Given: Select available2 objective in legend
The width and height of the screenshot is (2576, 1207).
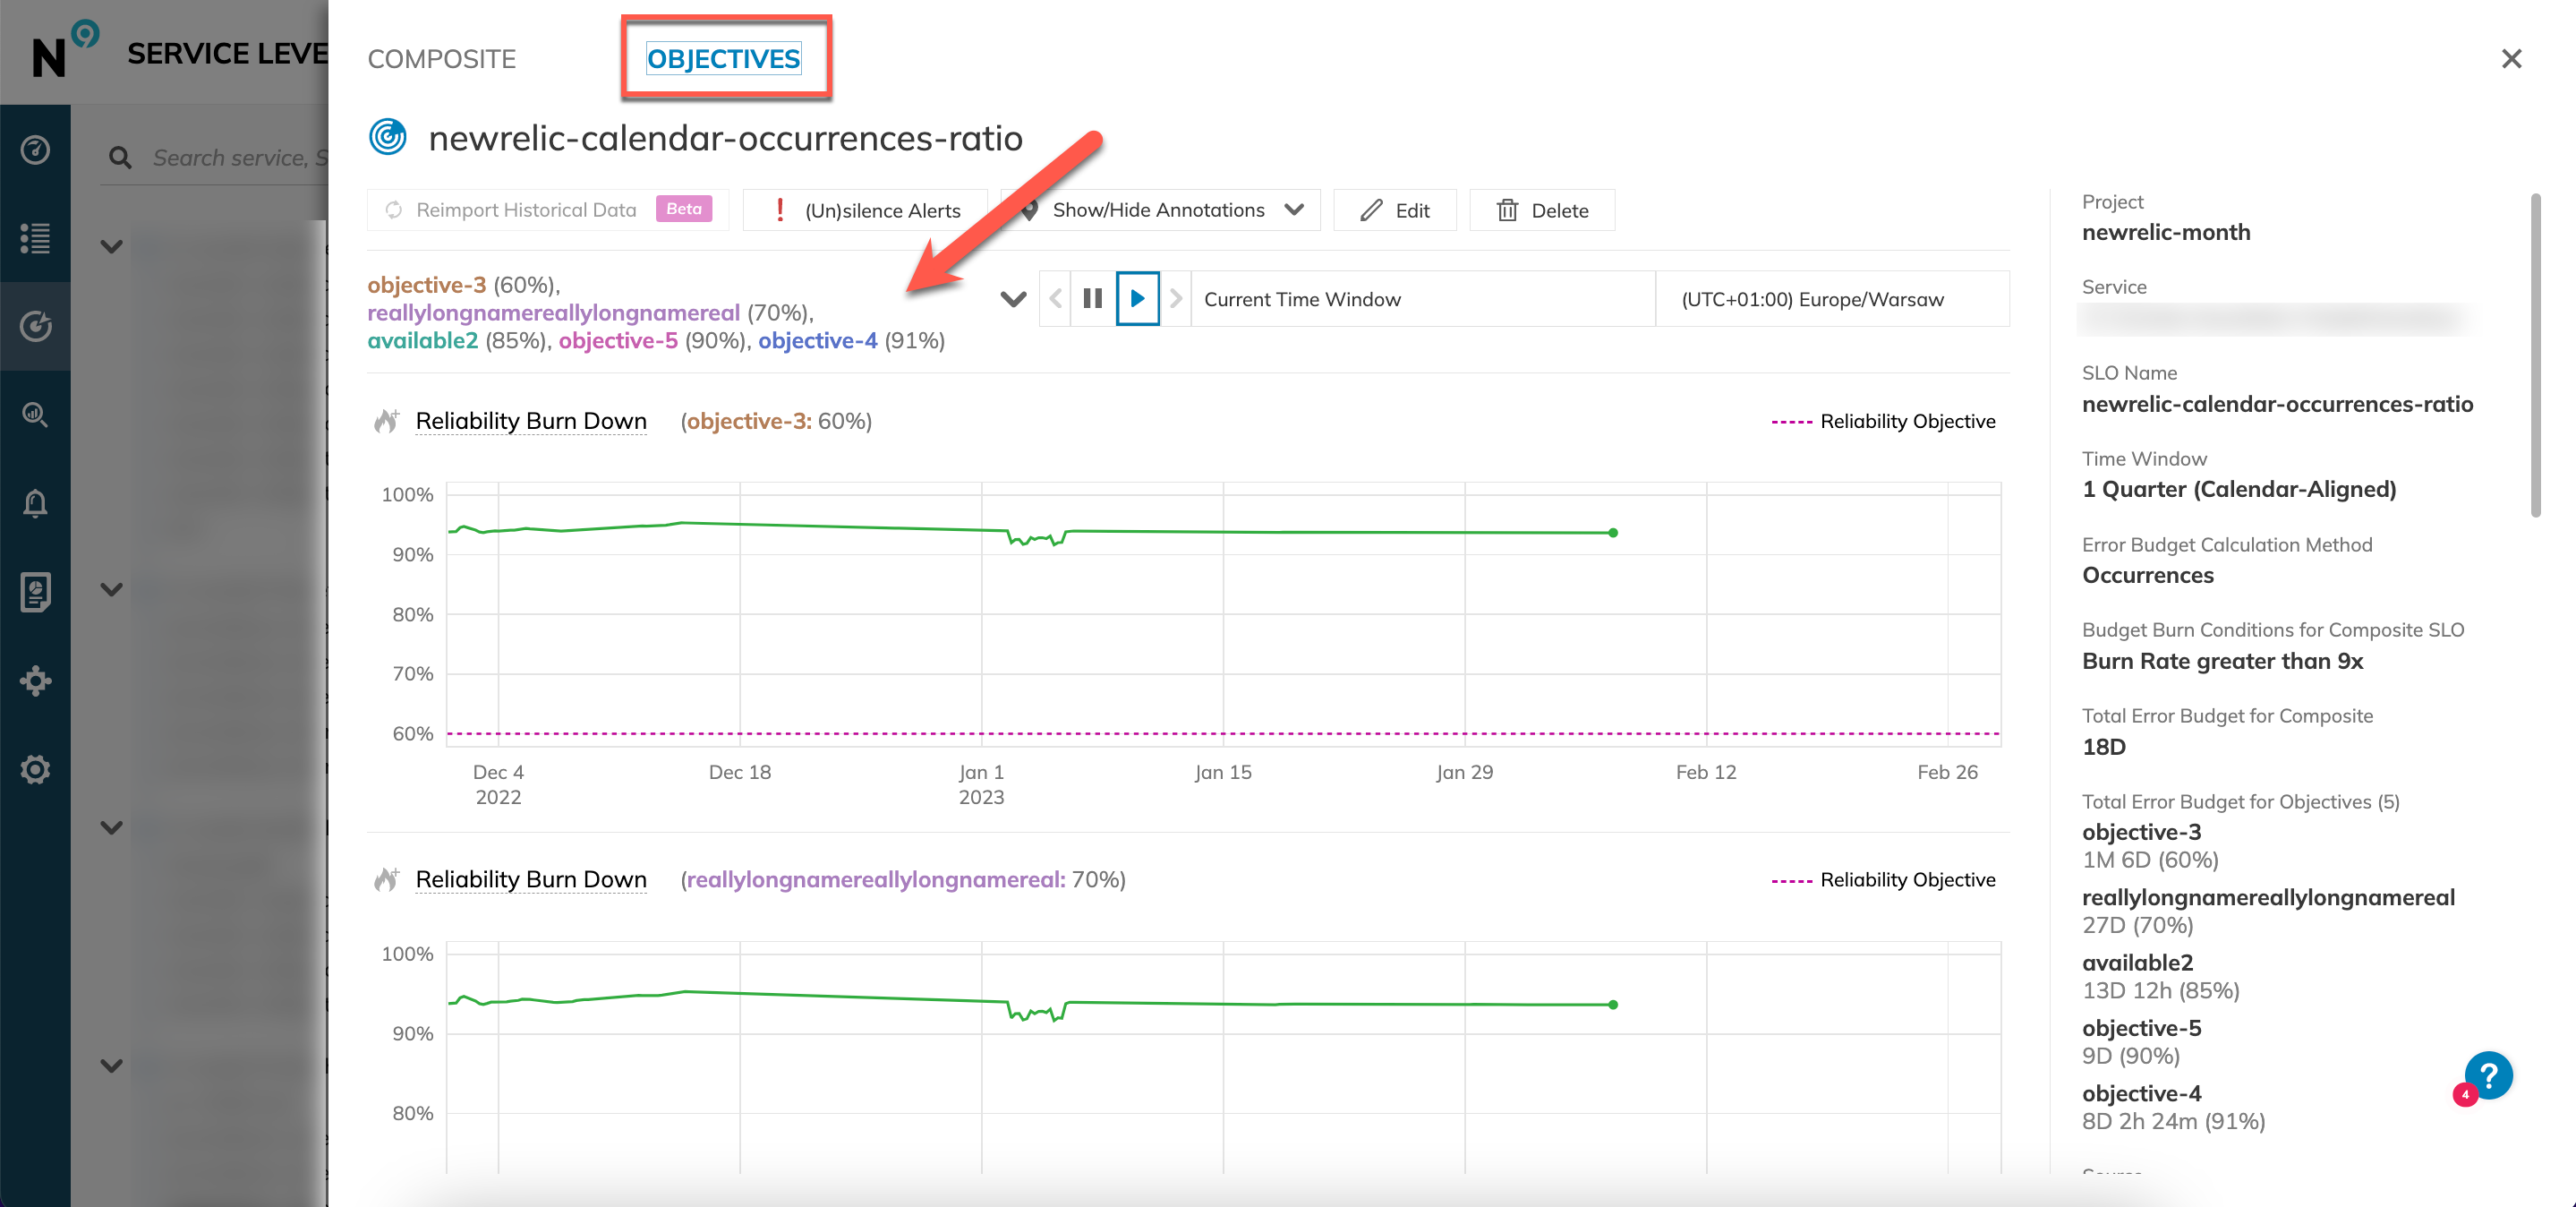Looking at the screenshot, I should [x=422, y=341].
